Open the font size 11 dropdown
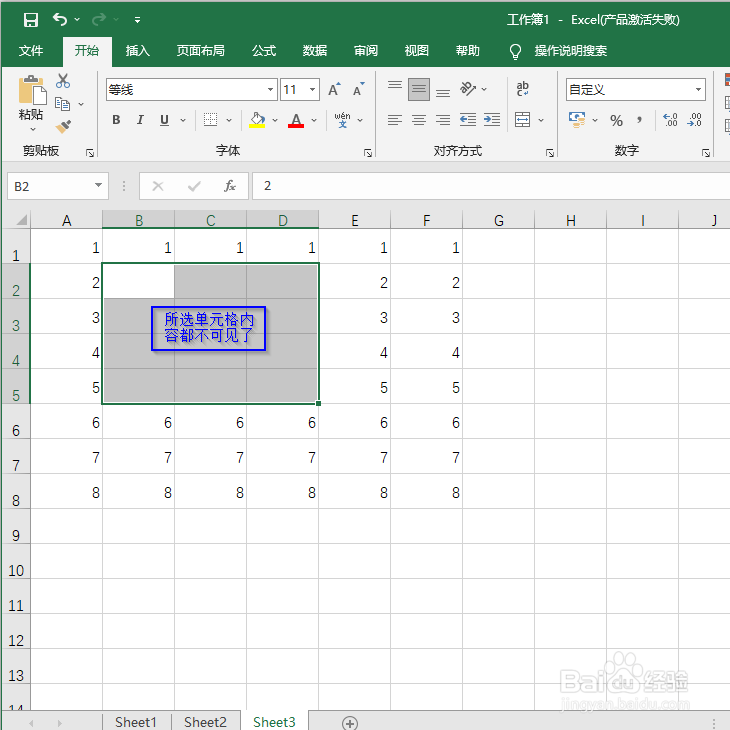730x730 pixels. pos(312,89)
